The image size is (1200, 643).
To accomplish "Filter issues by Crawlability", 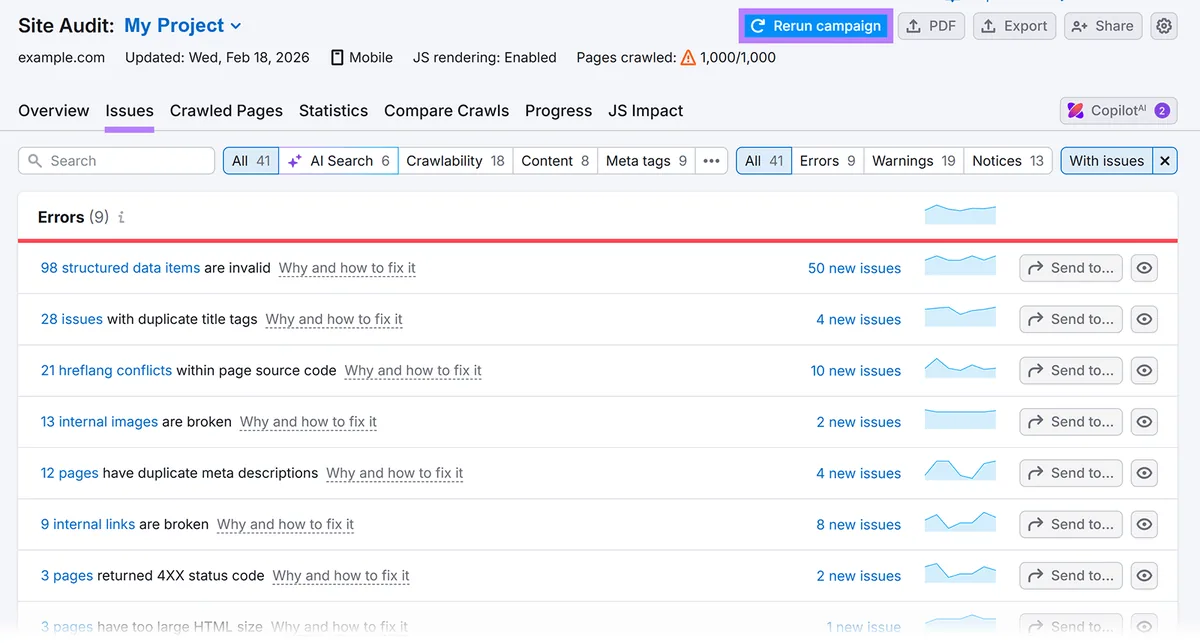I will click(455, 161).
